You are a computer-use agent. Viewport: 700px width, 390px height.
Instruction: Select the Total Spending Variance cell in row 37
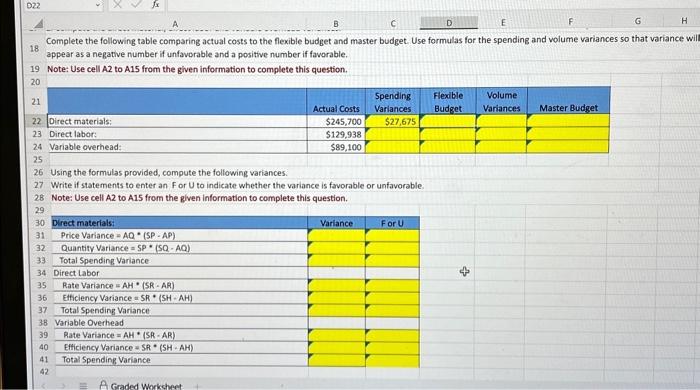pos(337,310)
